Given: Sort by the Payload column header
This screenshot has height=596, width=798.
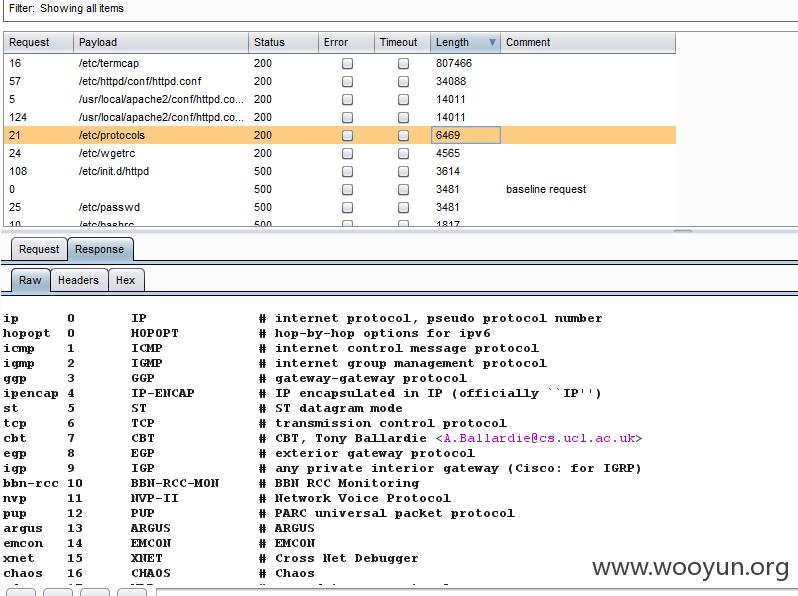Looking at the screenshot, I should 161,42.
